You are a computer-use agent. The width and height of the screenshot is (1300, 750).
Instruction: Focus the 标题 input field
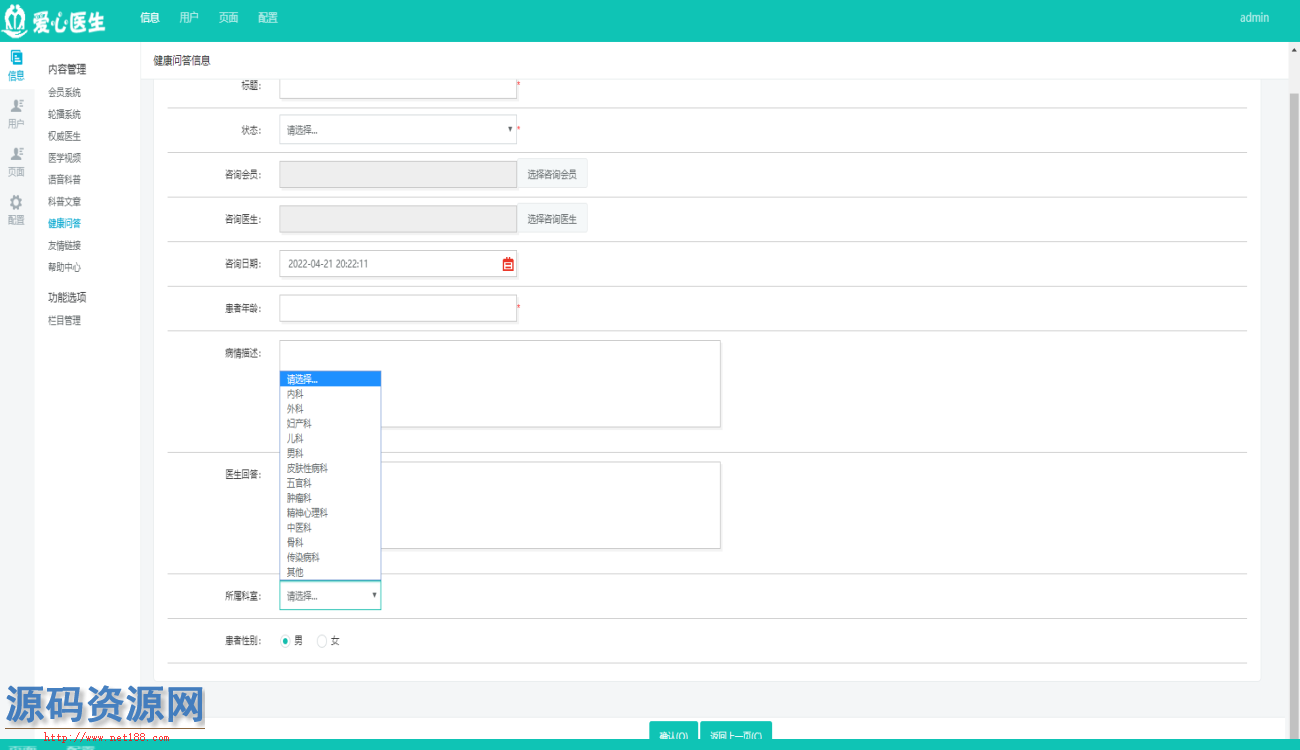tap(398, 87)
